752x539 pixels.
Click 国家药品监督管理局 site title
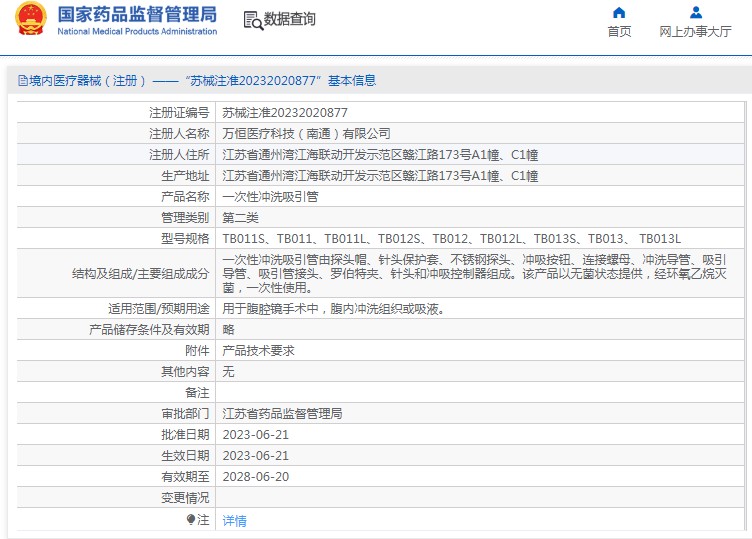(137, 14)
